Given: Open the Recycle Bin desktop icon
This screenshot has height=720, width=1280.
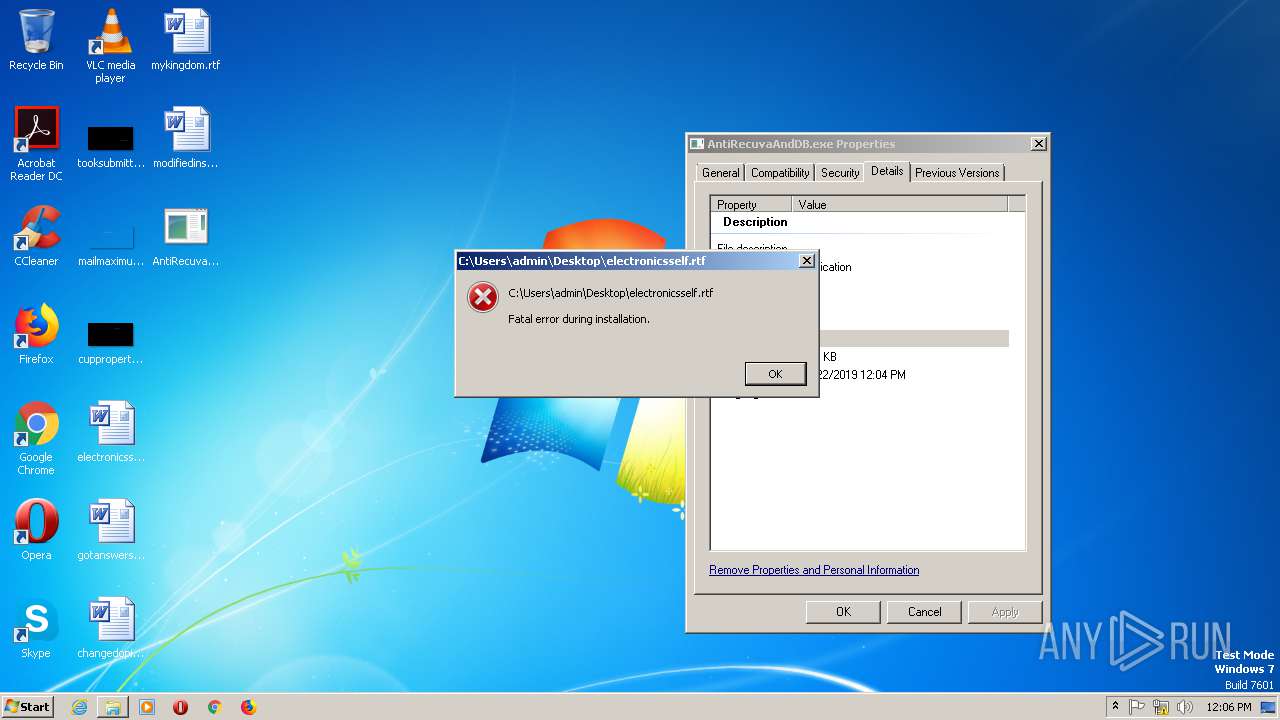Looking at the screenshot, I should point(36,40).
